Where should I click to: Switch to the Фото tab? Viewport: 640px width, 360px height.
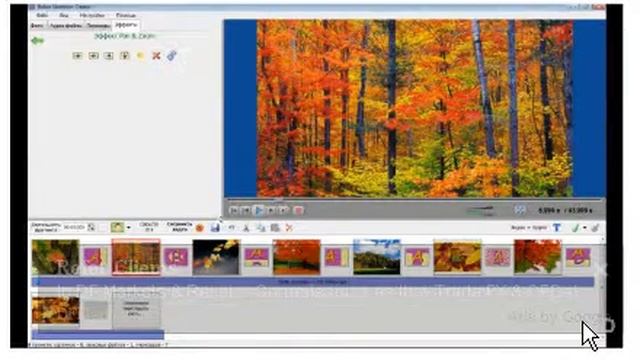pos(38,25)
